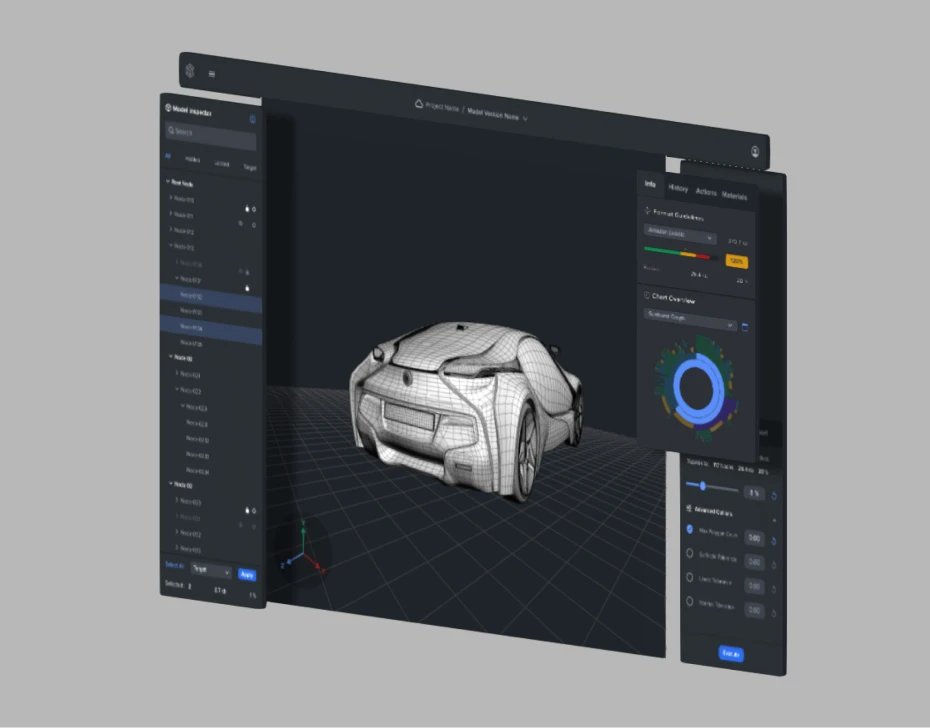Viewport: 930px width, 728px height.
Task: Select the Max Polygon Count radio option
Action: pyautogui.click(x=689, y=529)
